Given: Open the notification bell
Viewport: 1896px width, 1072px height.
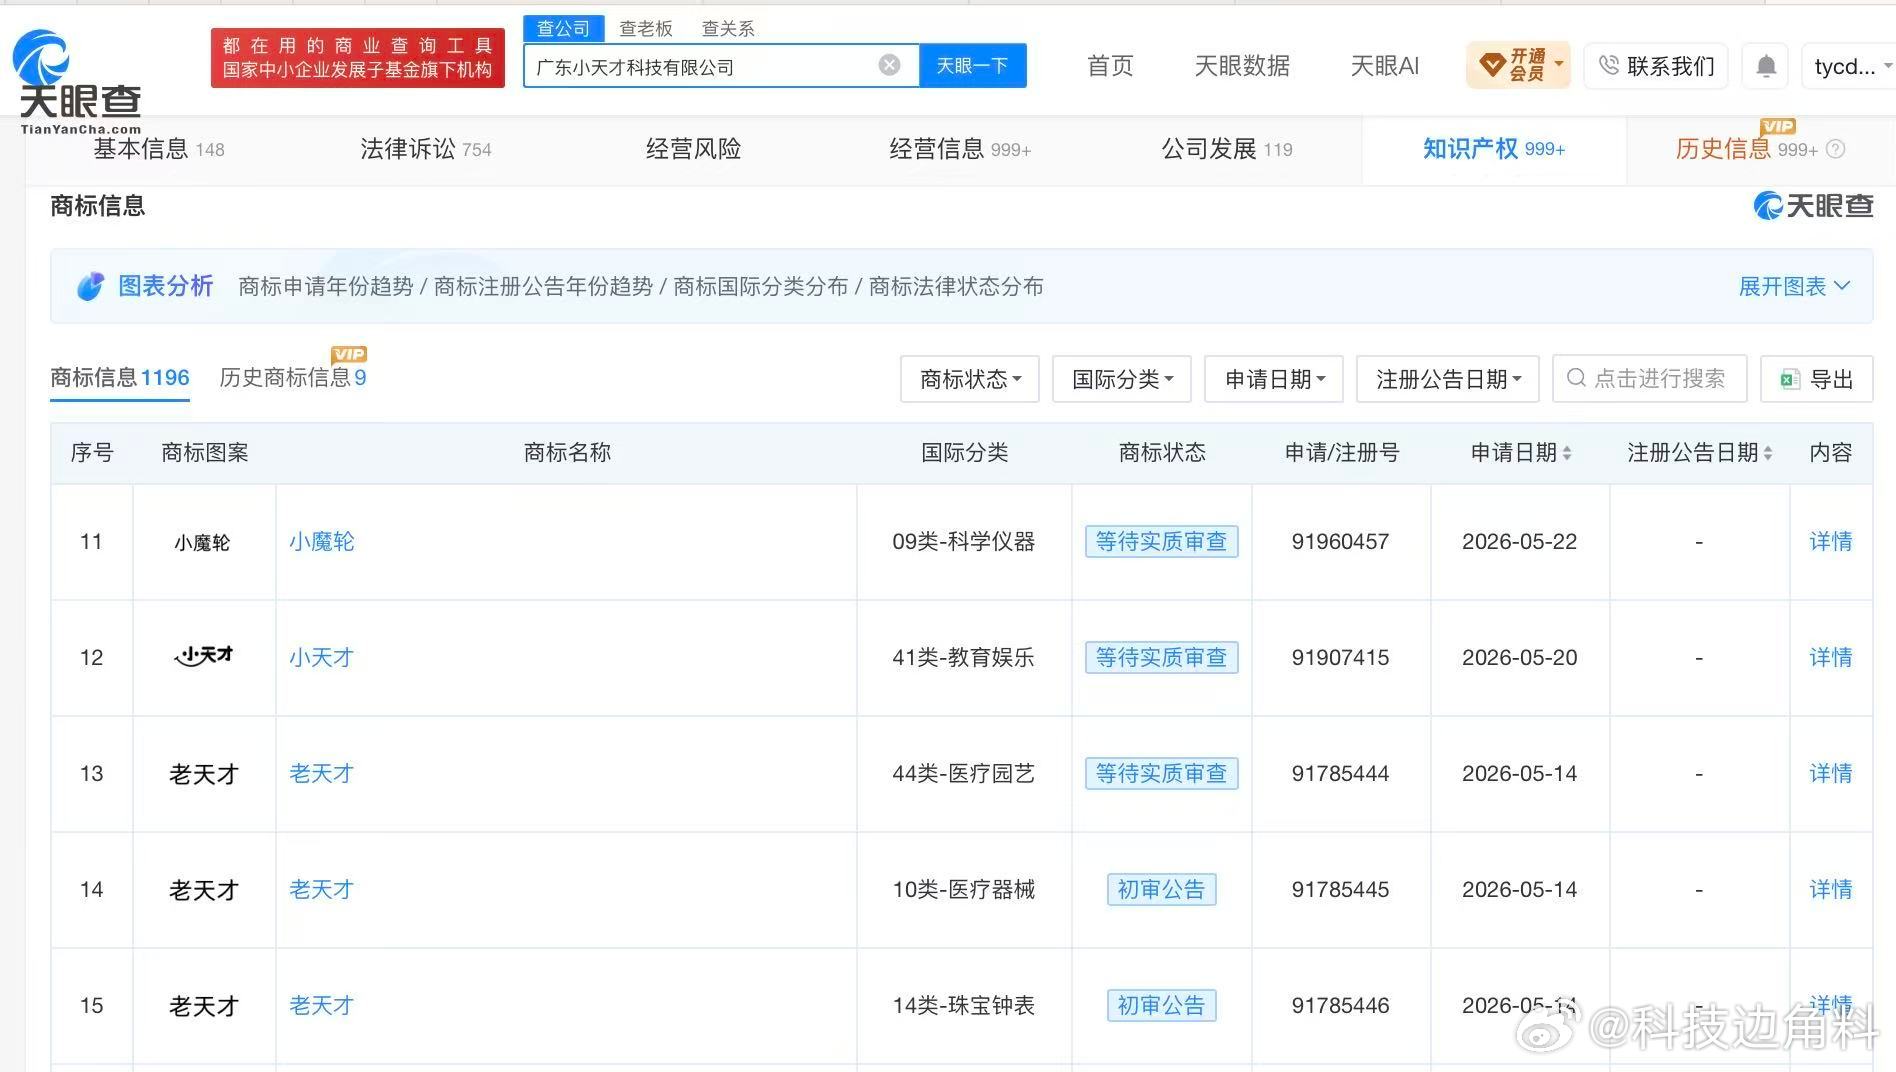Looking at the screenshot, I should [x=1766, y=66].
